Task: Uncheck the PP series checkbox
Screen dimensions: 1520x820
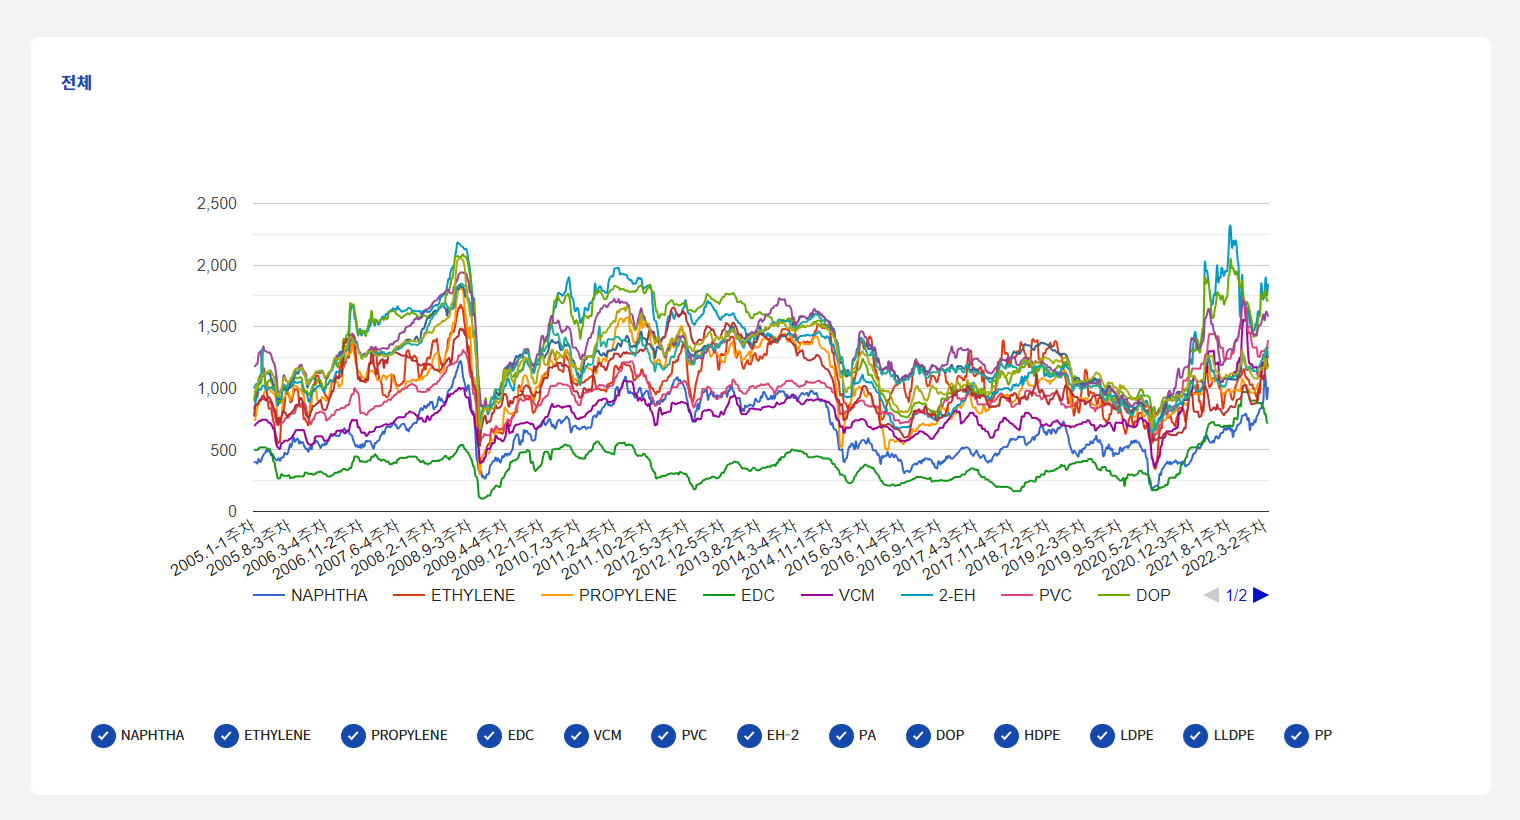Action: point(1296,736)
